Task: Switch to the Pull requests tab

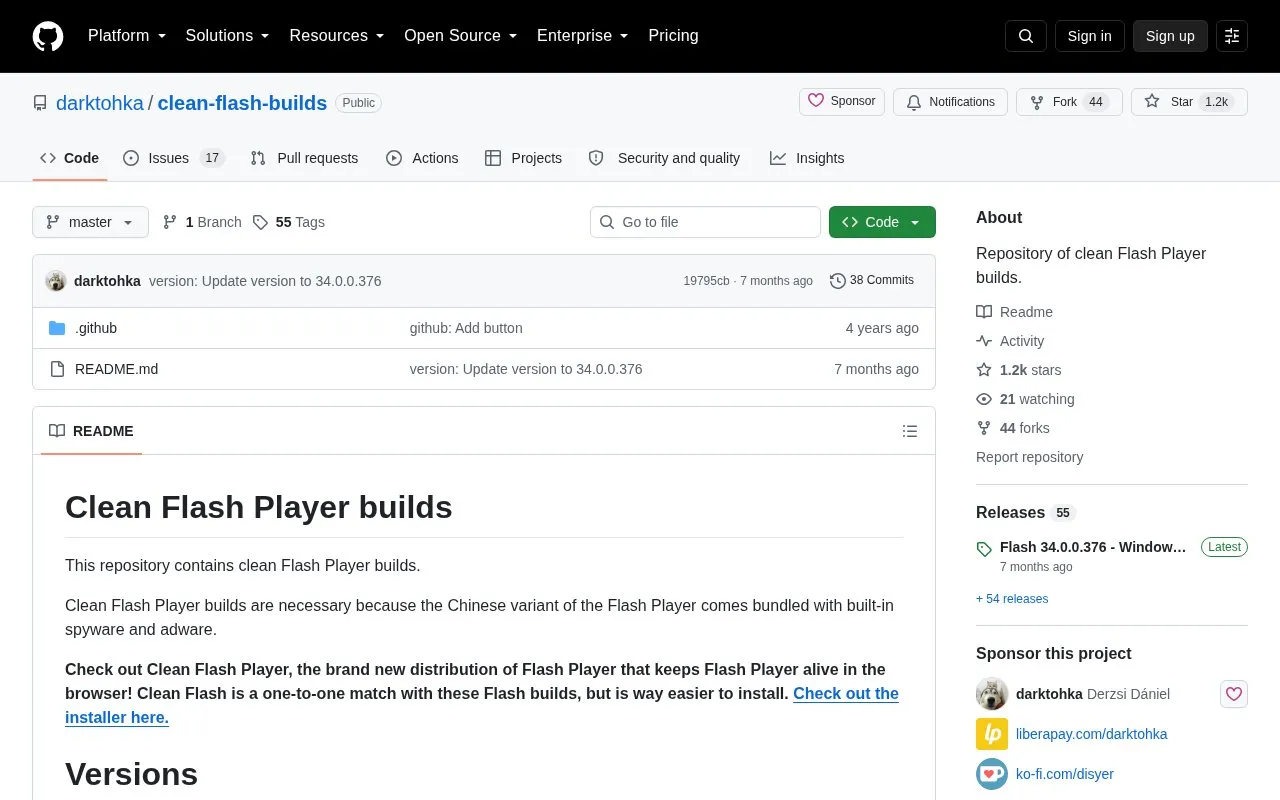Action: click(x=304, y=158)
